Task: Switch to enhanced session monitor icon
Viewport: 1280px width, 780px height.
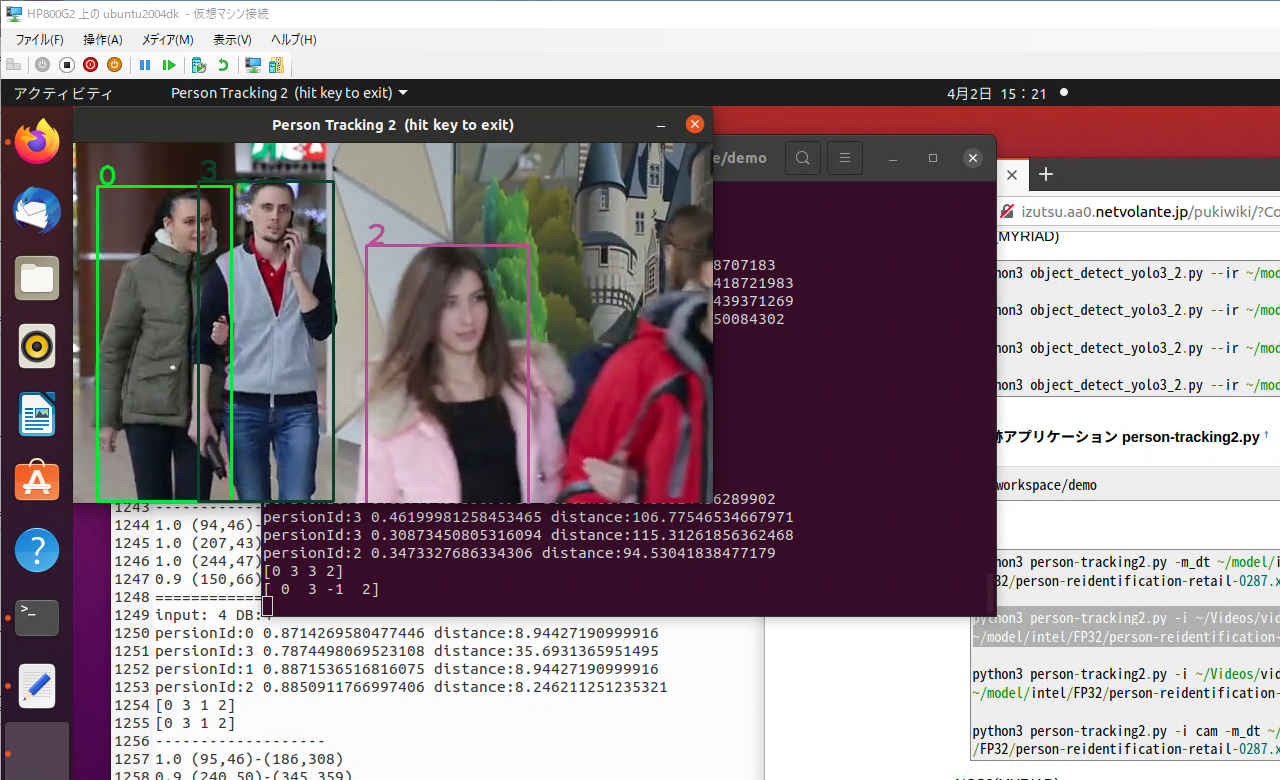Action: point(253,65)
